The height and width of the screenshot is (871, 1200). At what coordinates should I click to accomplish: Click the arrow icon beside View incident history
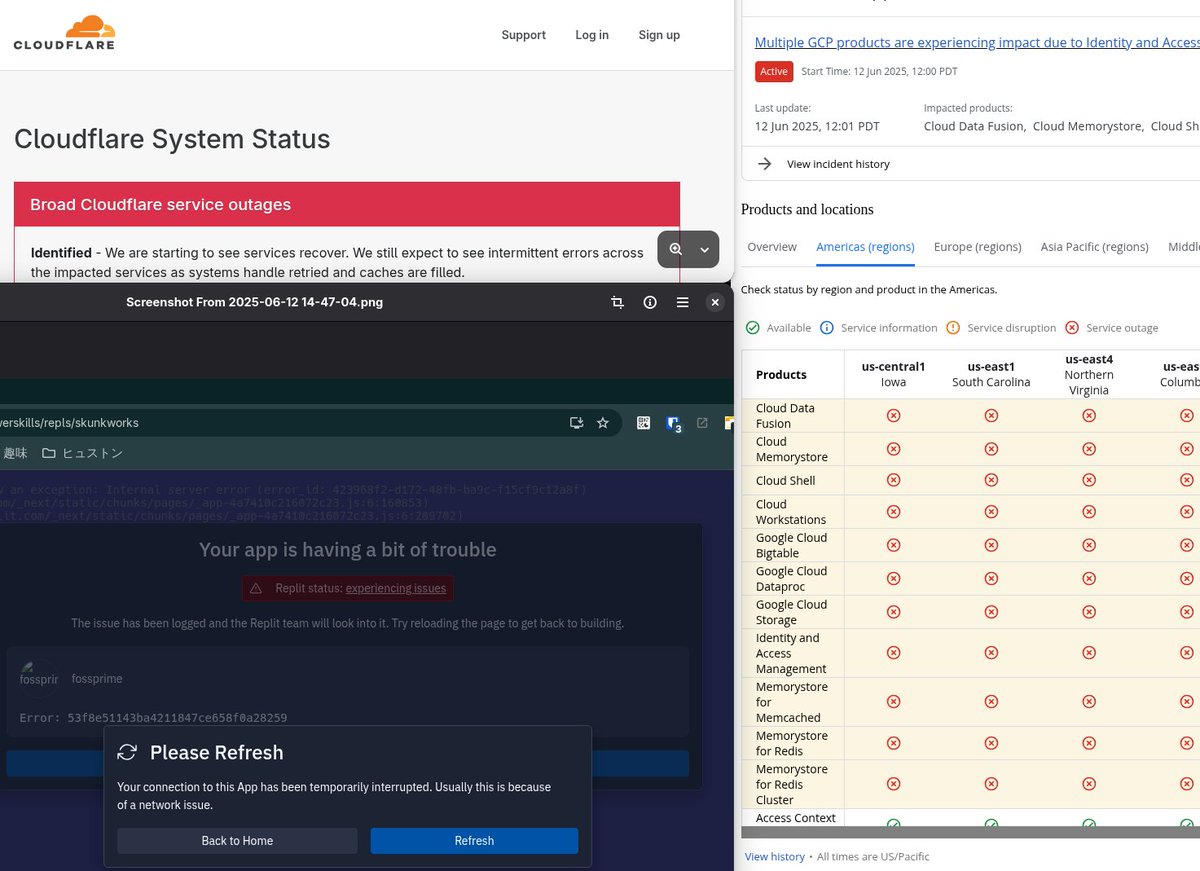765,164
